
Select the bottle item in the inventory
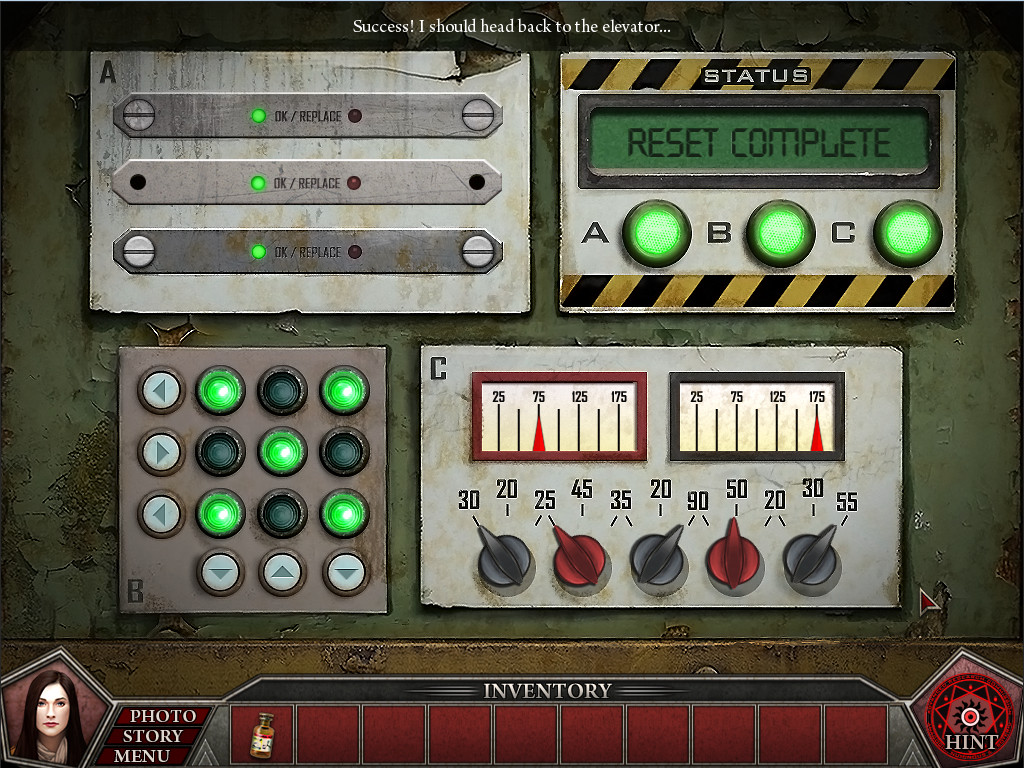point(263,736)
